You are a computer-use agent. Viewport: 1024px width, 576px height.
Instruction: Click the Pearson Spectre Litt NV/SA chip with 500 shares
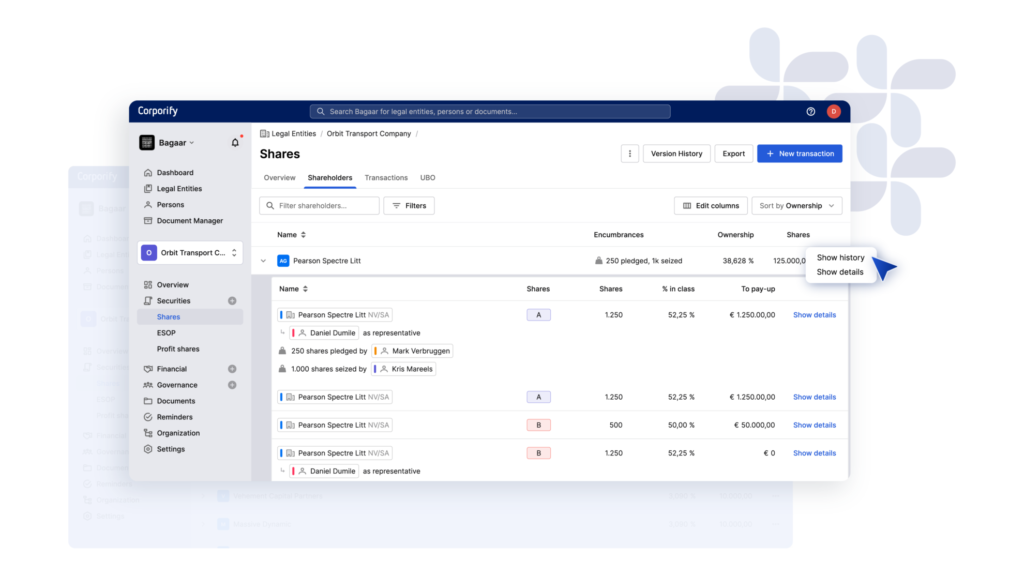click(335, 425)
